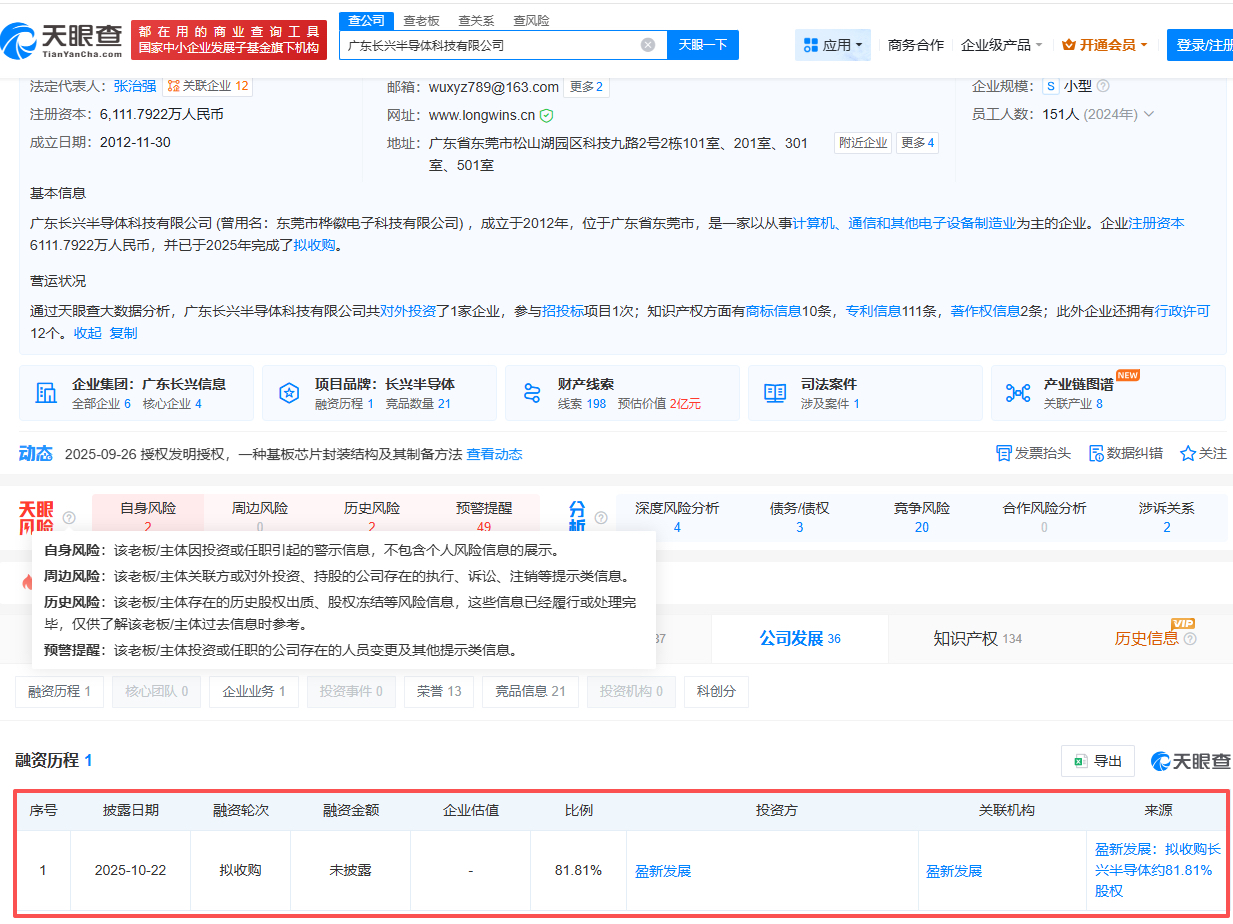Screen dimensions: 1233x924
Task: Open the 开通会员 membership dropdown
Action: pyautogui.click(x=1104, y=45)
